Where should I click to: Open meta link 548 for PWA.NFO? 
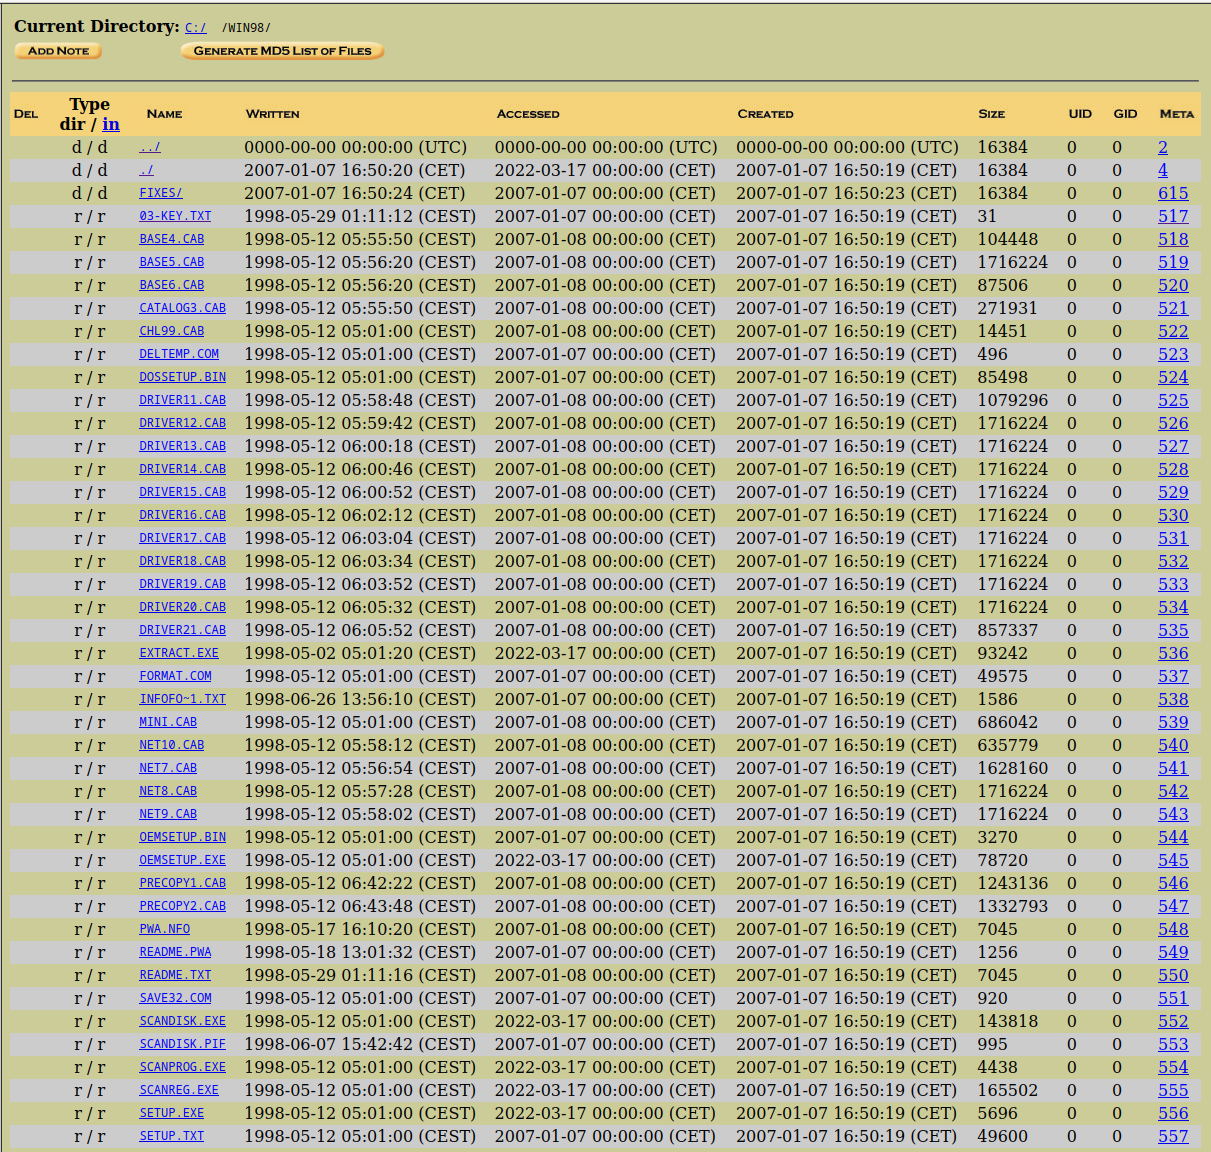pos(1173,929)
